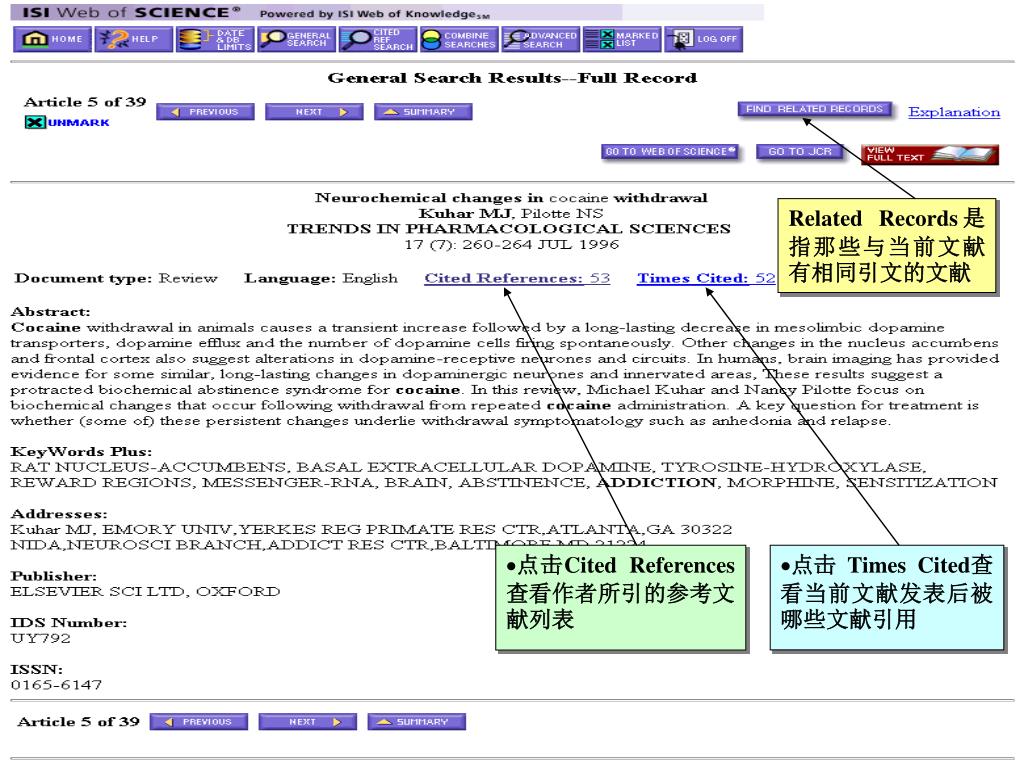The image size is (1024, 768).
Task: Click author names Kuhar MJ, Pilotte NS
Action: [x=511, y=214]
